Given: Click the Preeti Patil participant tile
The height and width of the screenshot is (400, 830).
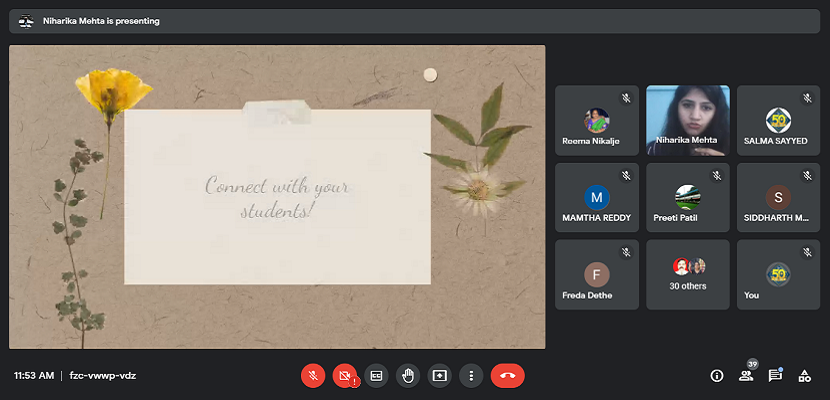Looking at the screenshot, I should (x=687, y=197).
